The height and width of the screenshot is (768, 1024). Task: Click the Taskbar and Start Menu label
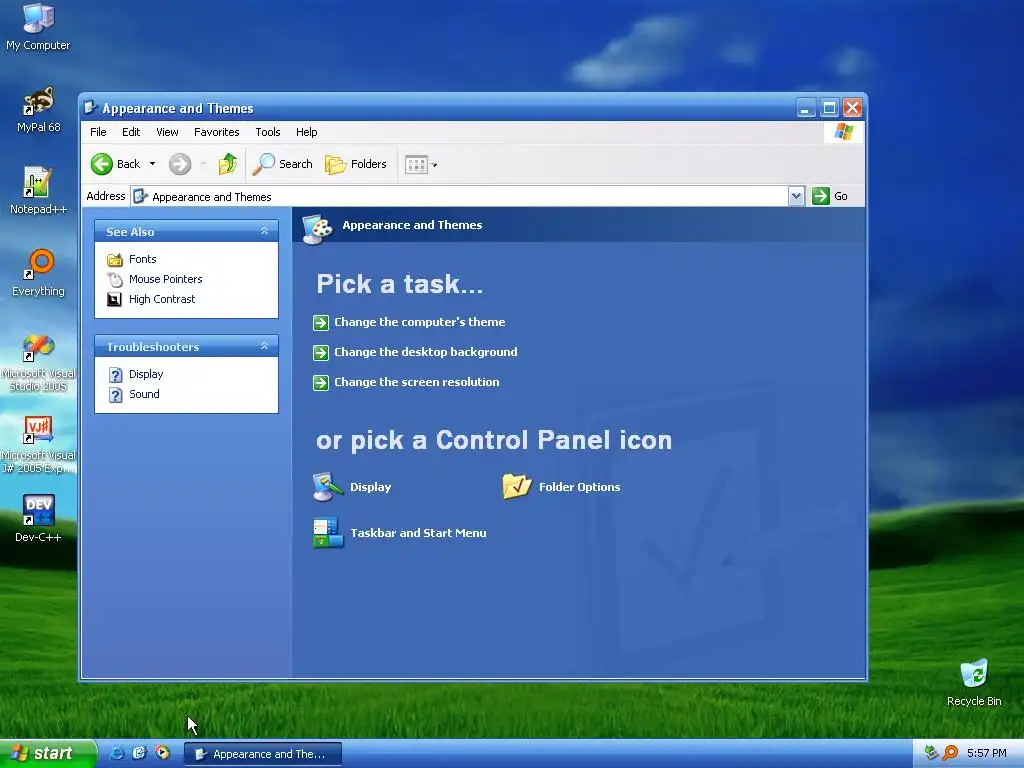point(418,533)
